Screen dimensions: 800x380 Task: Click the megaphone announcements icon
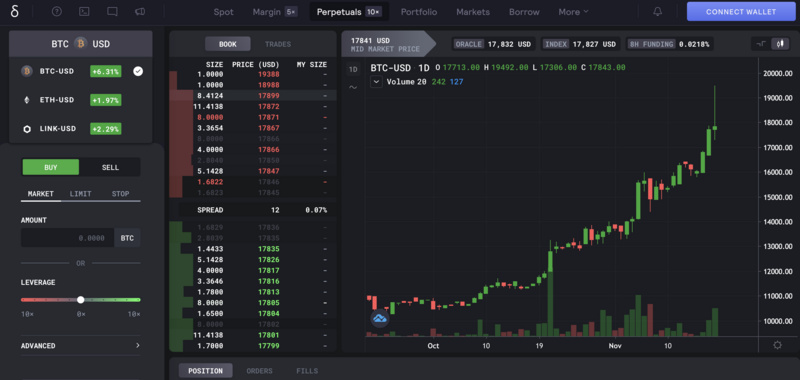pyautogui.click(x=140, y=12)
